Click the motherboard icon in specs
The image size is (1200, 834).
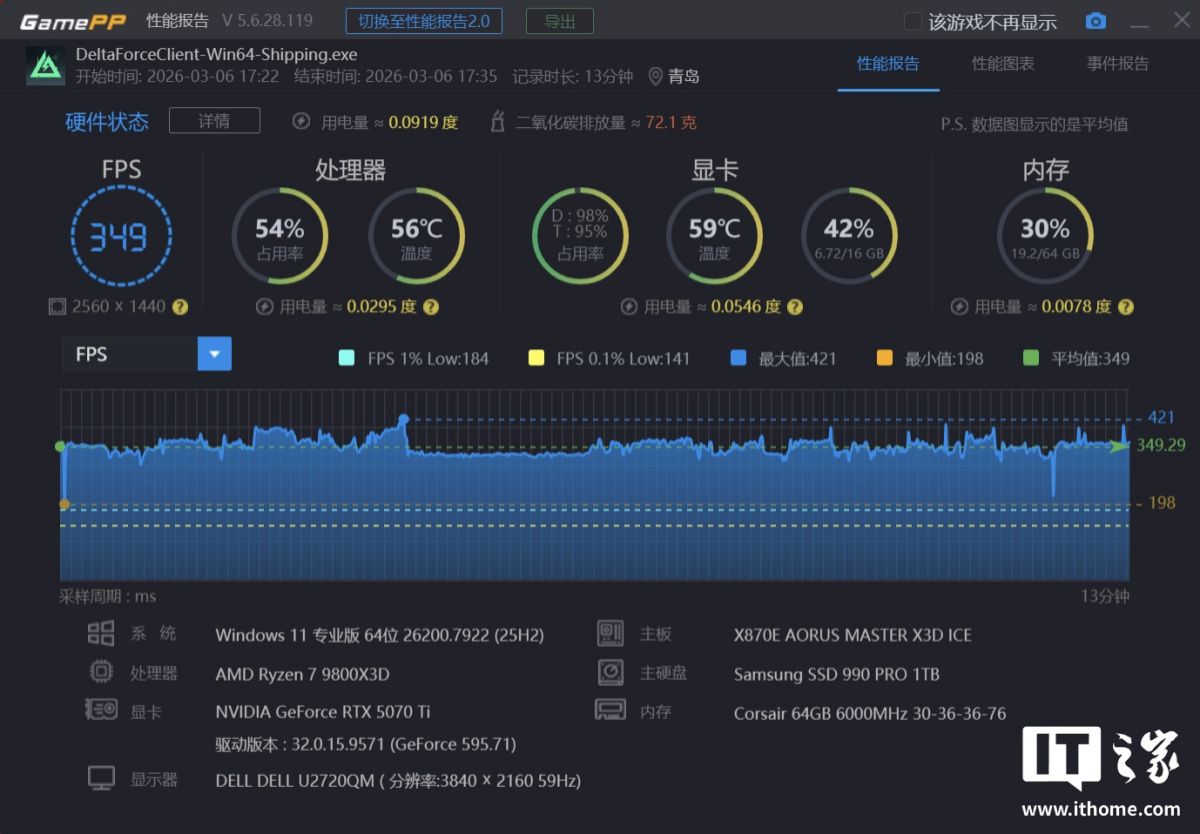tap(610, 633)
